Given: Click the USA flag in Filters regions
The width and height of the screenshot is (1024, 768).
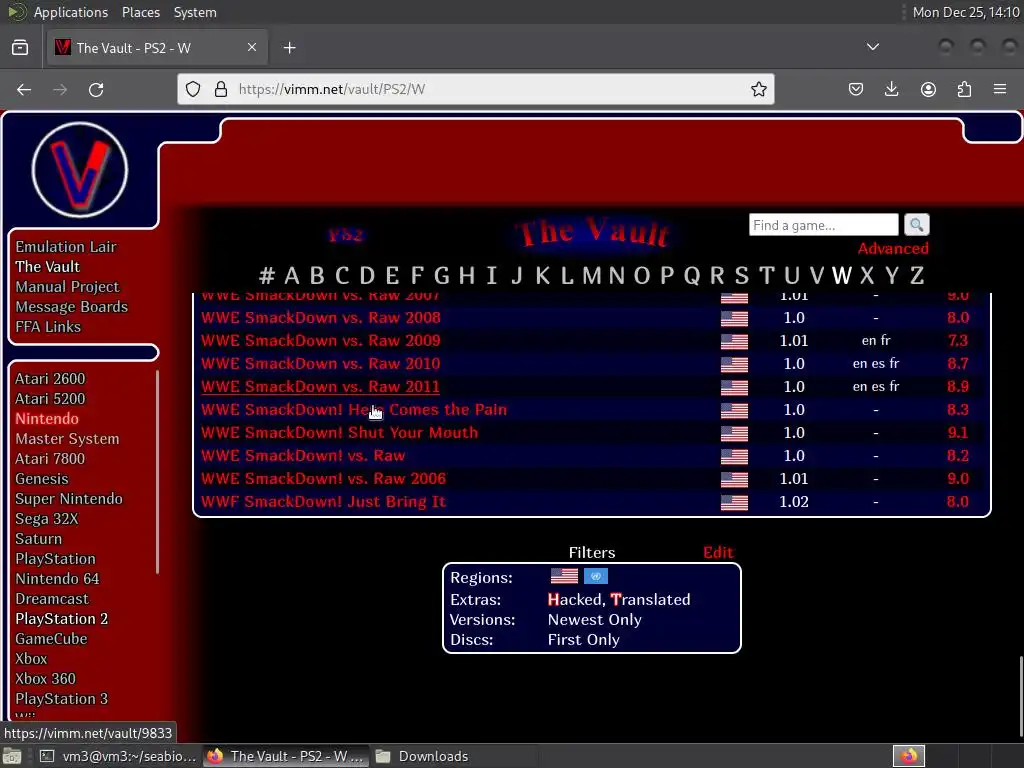Looking at the screenshot, I should [x=564, y=576].
